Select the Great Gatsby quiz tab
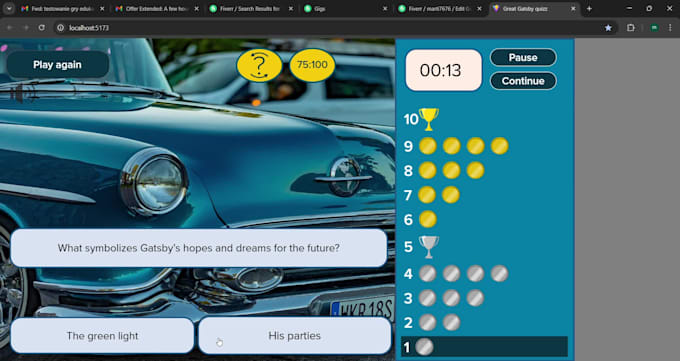 534,9
